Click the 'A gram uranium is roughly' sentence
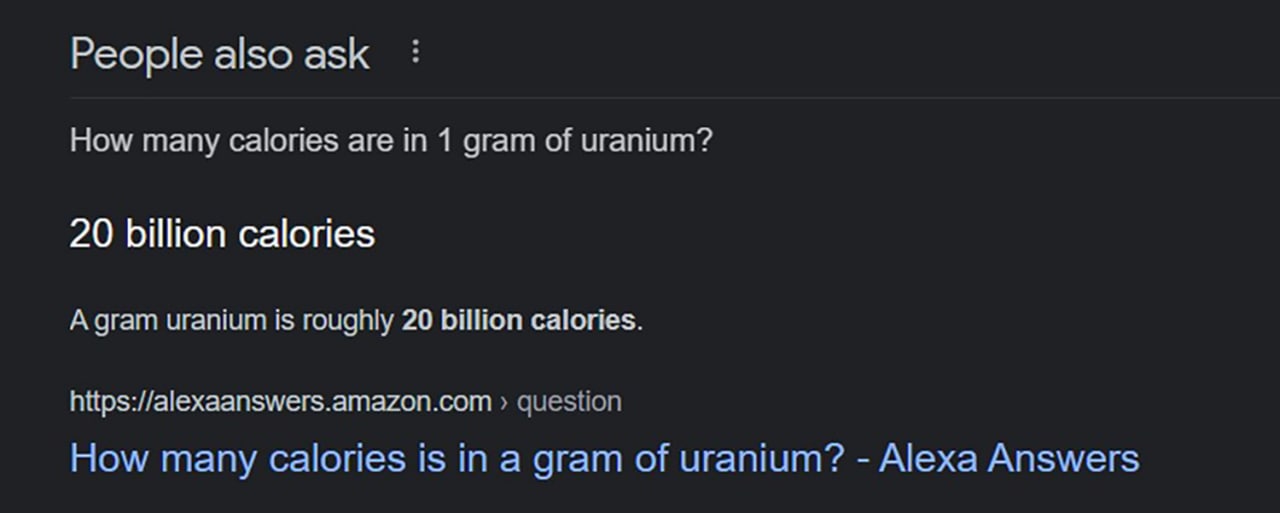Screen dimensions: 1280x513 coord(232,321)
